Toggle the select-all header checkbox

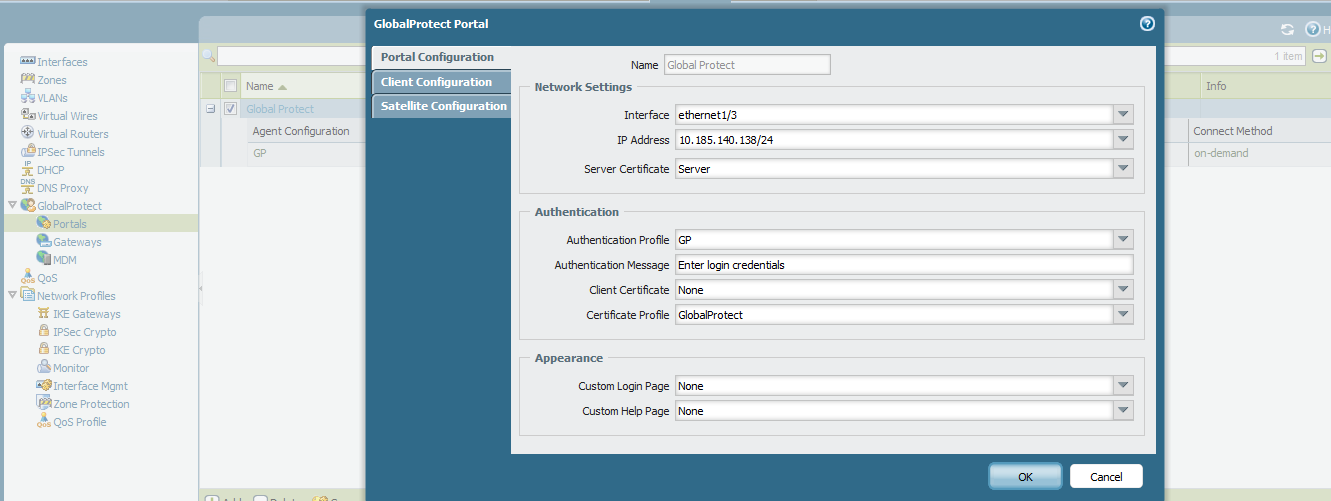click(231, 86)
